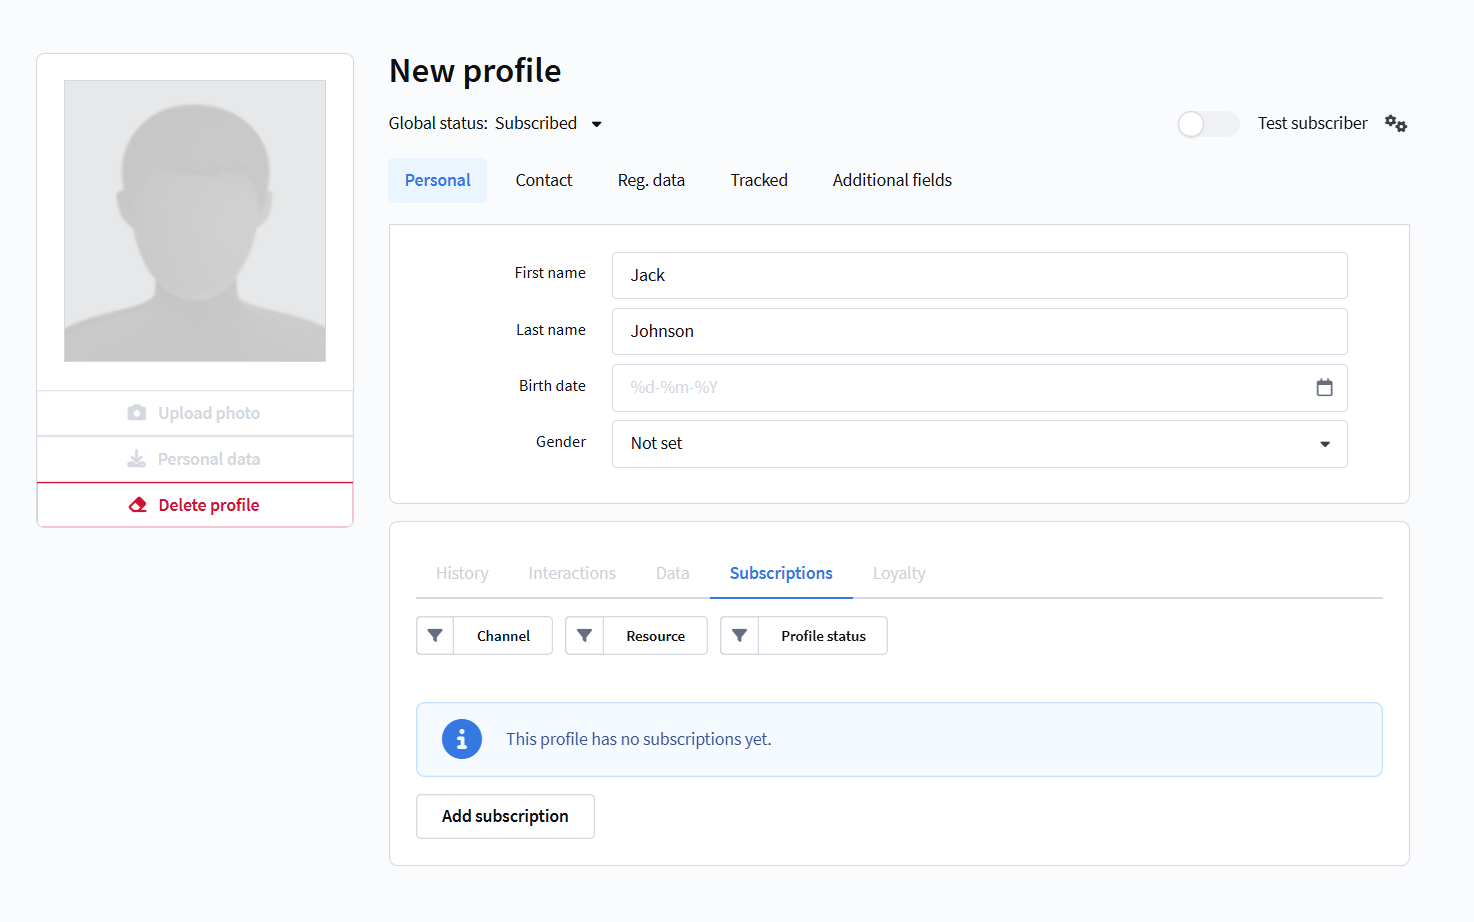
Task: Switch to the Contact tab
Action: (x=544, y=180)
